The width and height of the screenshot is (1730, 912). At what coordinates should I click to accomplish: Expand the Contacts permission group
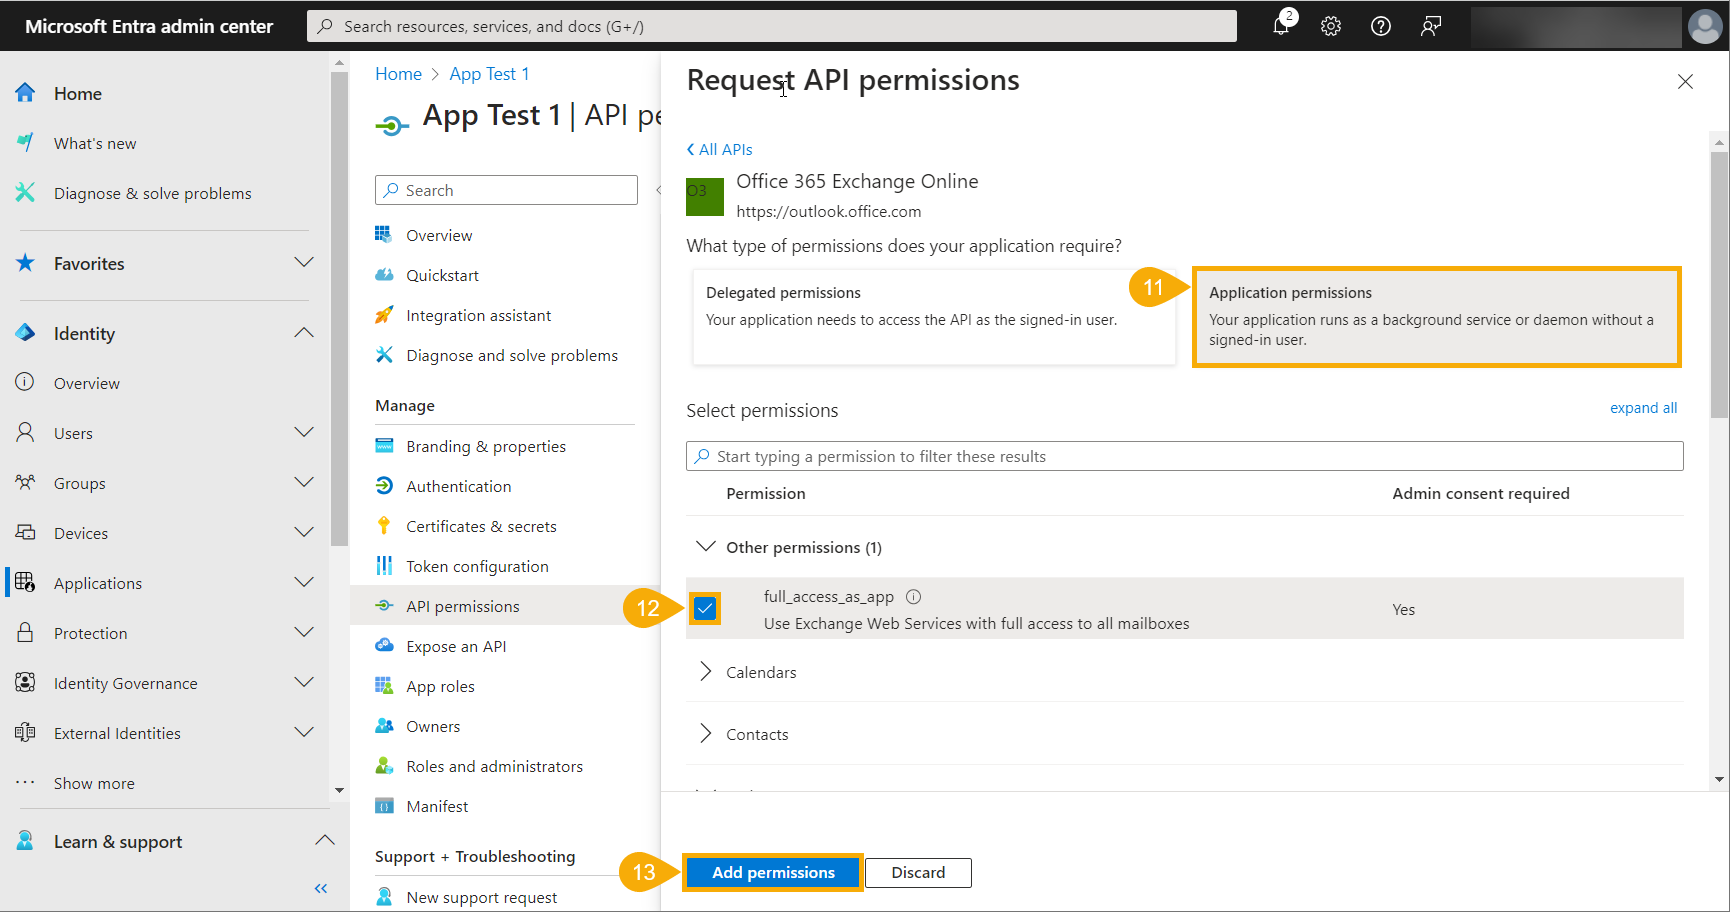[707, 733]
